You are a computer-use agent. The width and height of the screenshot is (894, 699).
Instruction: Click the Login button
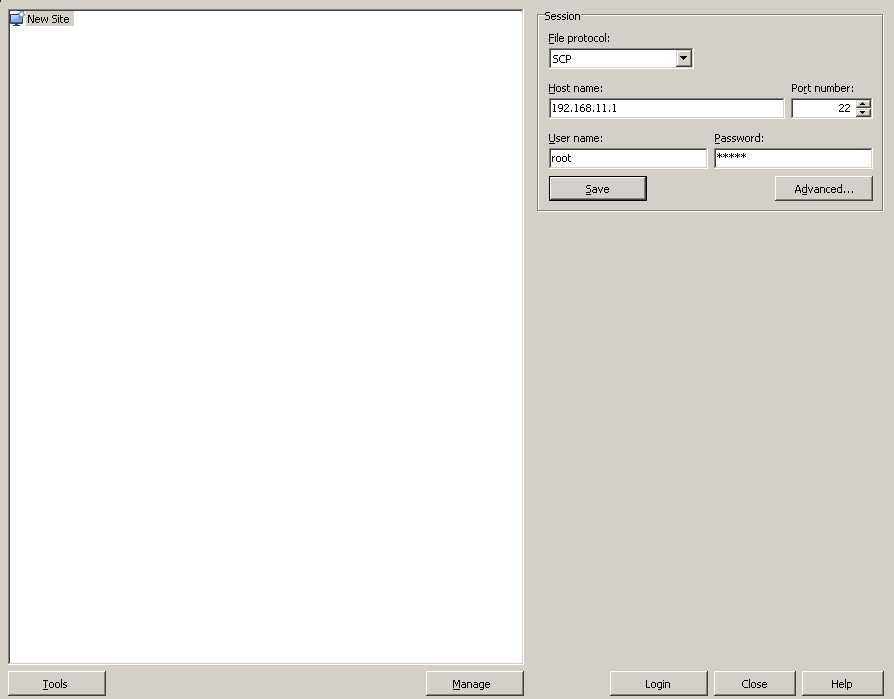658,684
